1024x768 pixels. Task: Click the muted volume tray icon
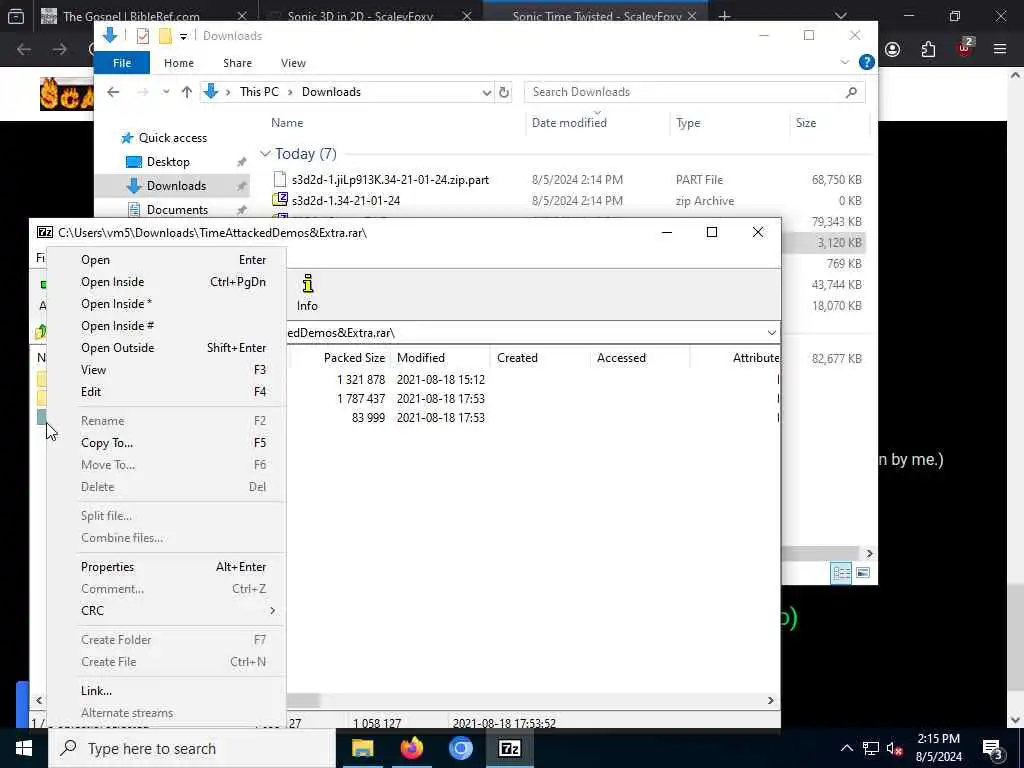(x=894, y=748)
